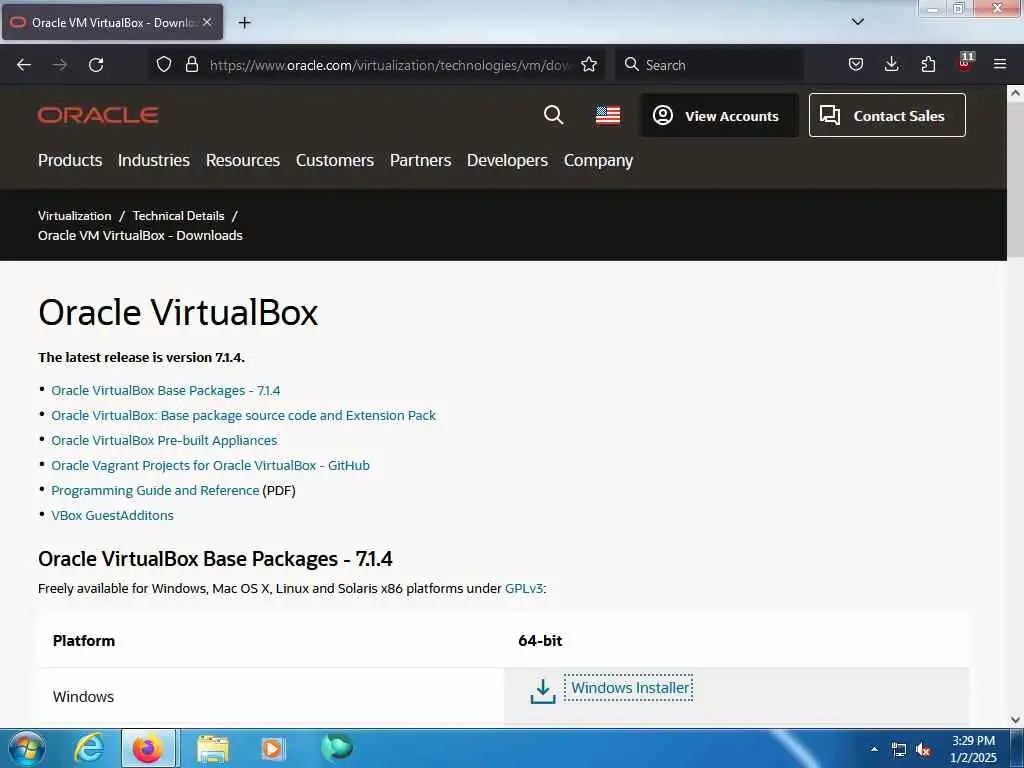Click scrollbar up arrow
1024x768 pixels.
point(1015,93)
